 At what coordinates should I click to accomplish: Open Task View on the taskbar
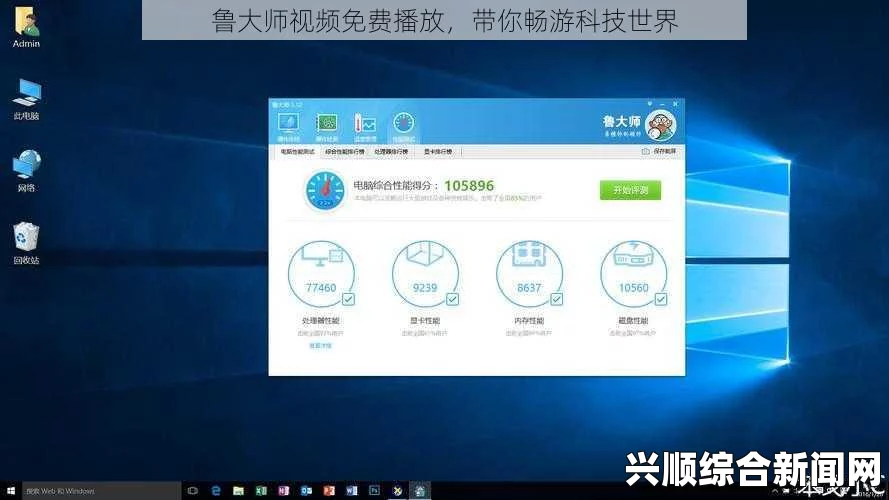(193, 491)
